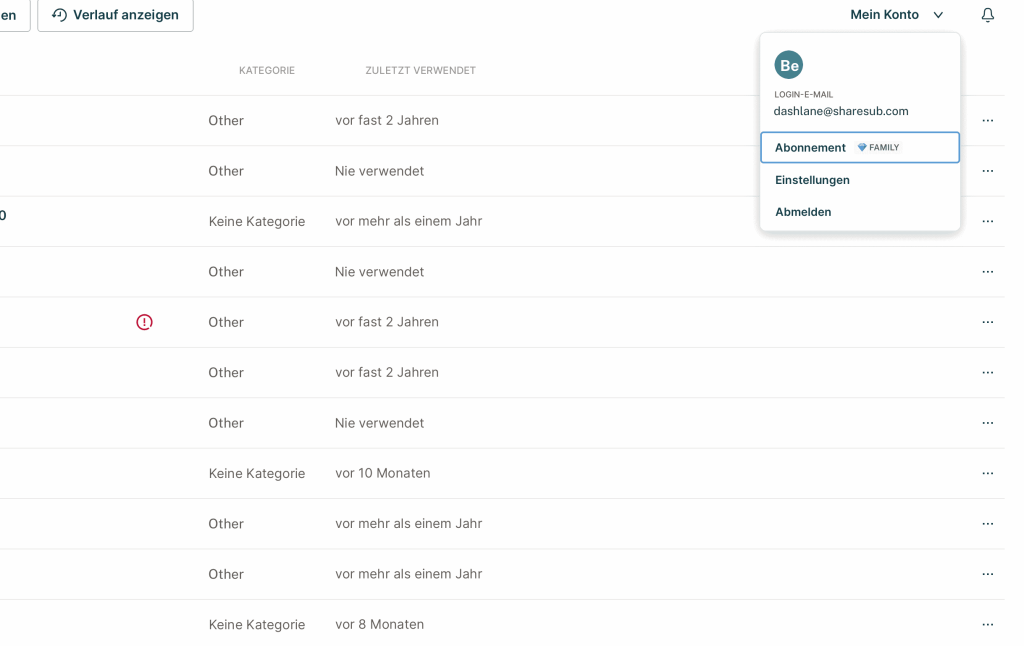Open the Abonnement menu entry
The width and height of the screenshot is (1024, 646).
pos(859,148)
